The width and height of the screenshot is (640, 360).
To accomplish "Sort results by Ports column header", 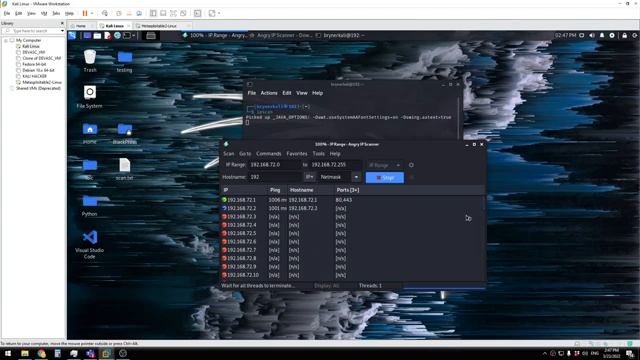I will coord(409,190).
